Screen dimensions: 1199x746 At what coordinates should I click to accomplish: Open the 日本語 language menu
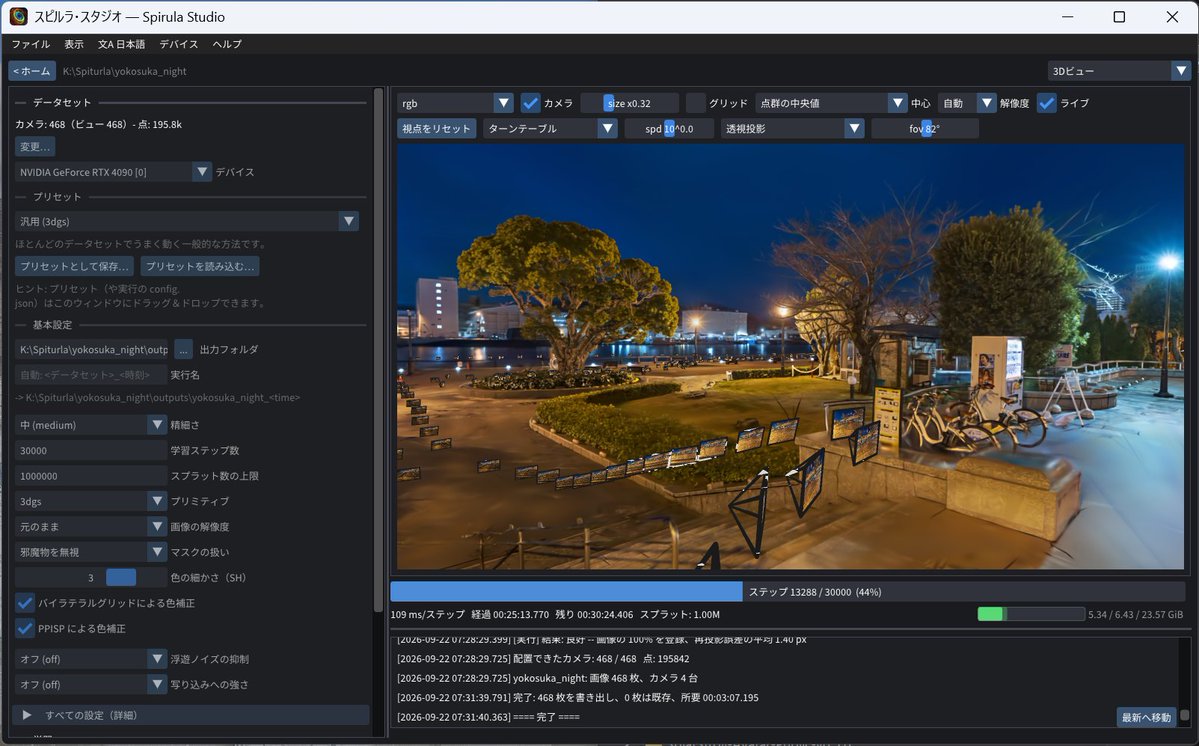pos(122,44)
